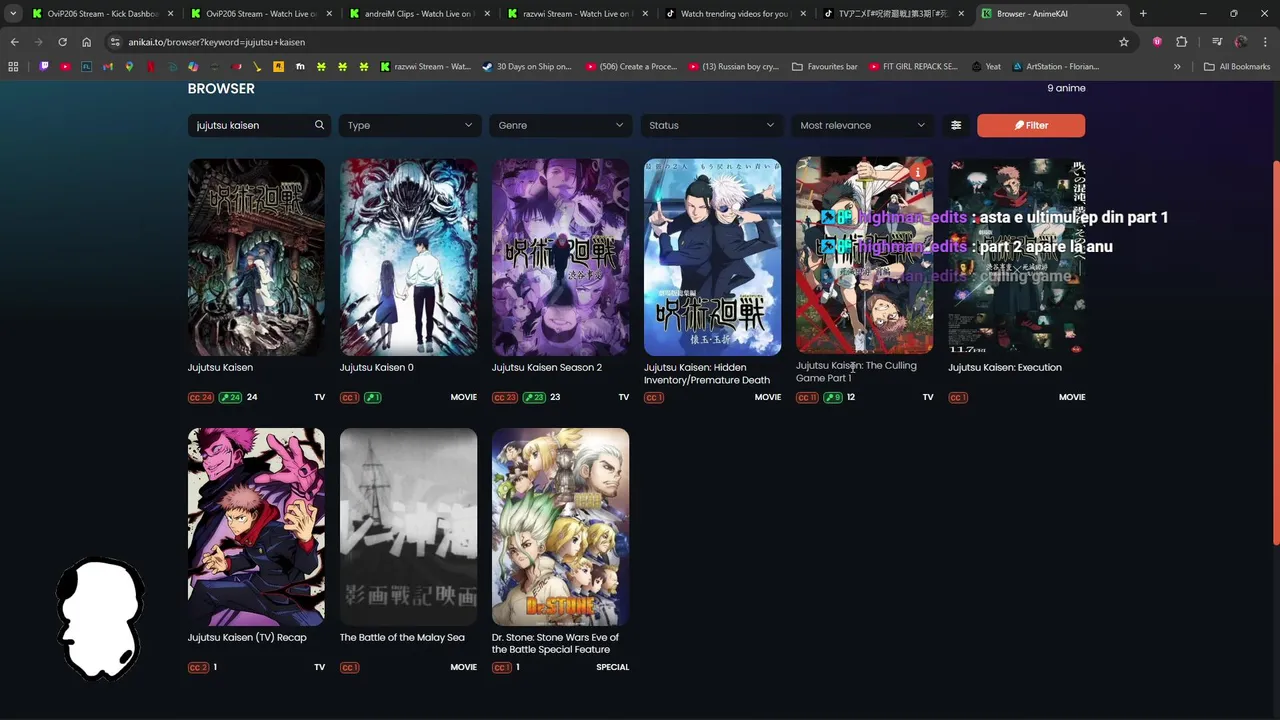This screenshot has height=720, width=1280.
Task: Open the browser home page
Action: (x=87, y=42)
